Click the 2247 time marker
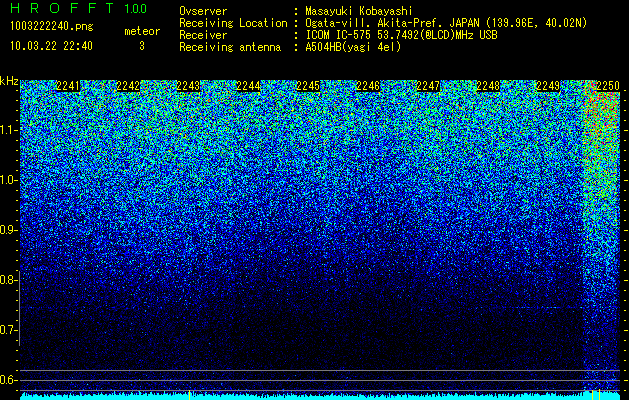The height and width of the screenshot is (400, 629). click(428, 86)
